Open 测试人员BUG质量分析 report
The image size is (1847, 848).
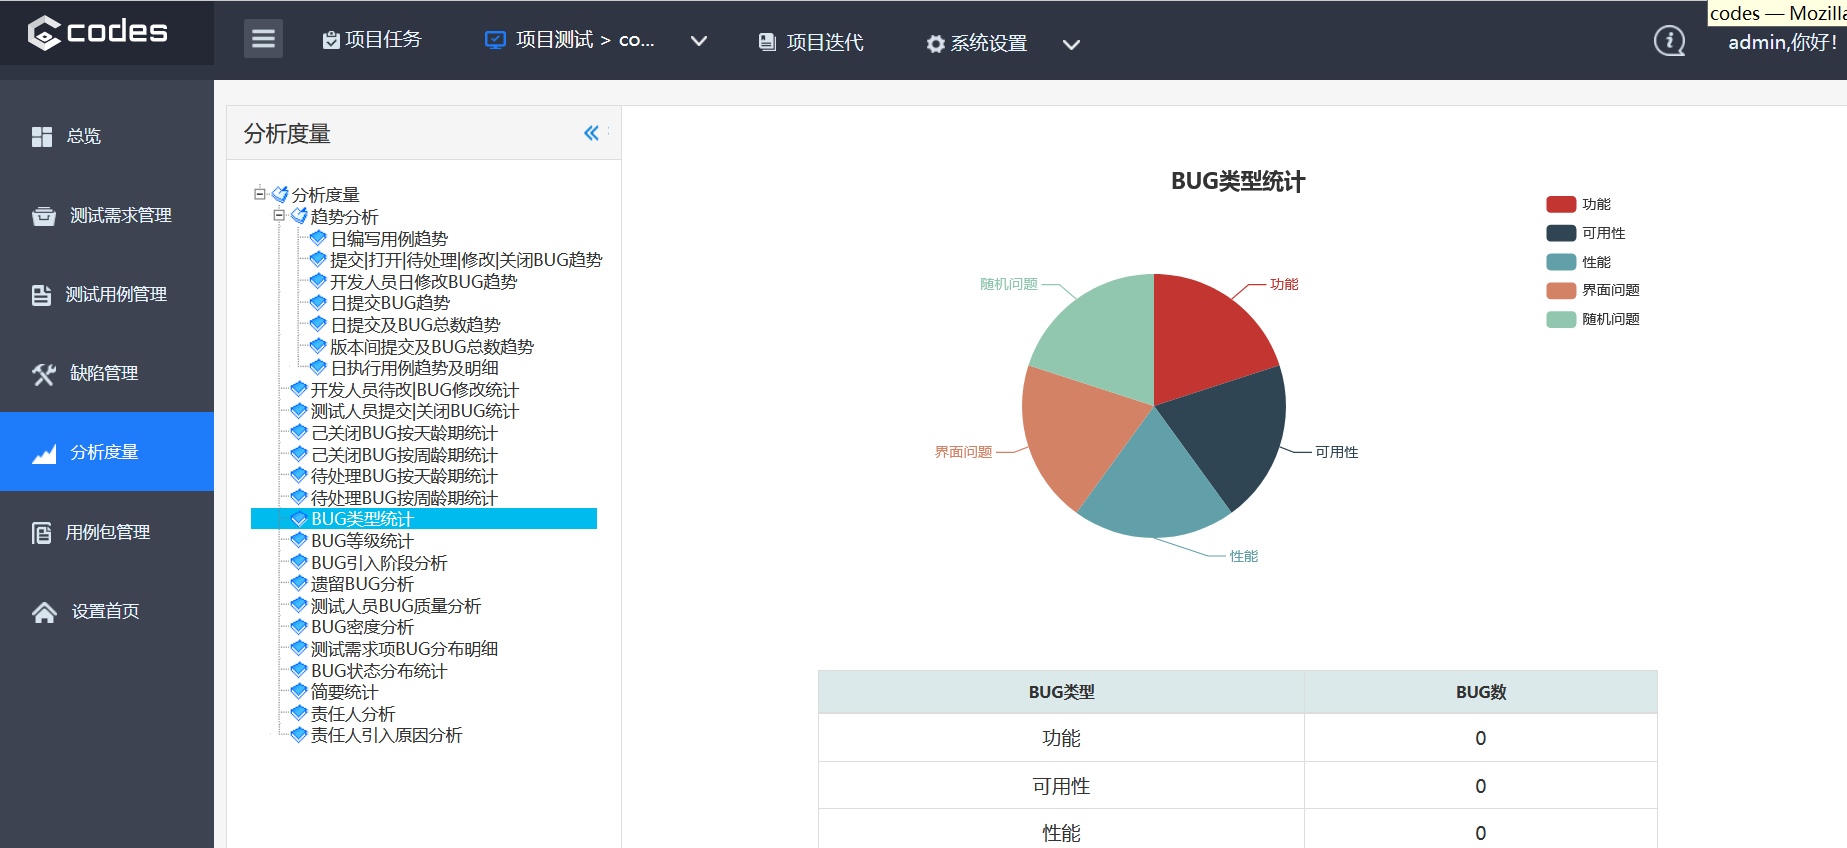point(396,606)
